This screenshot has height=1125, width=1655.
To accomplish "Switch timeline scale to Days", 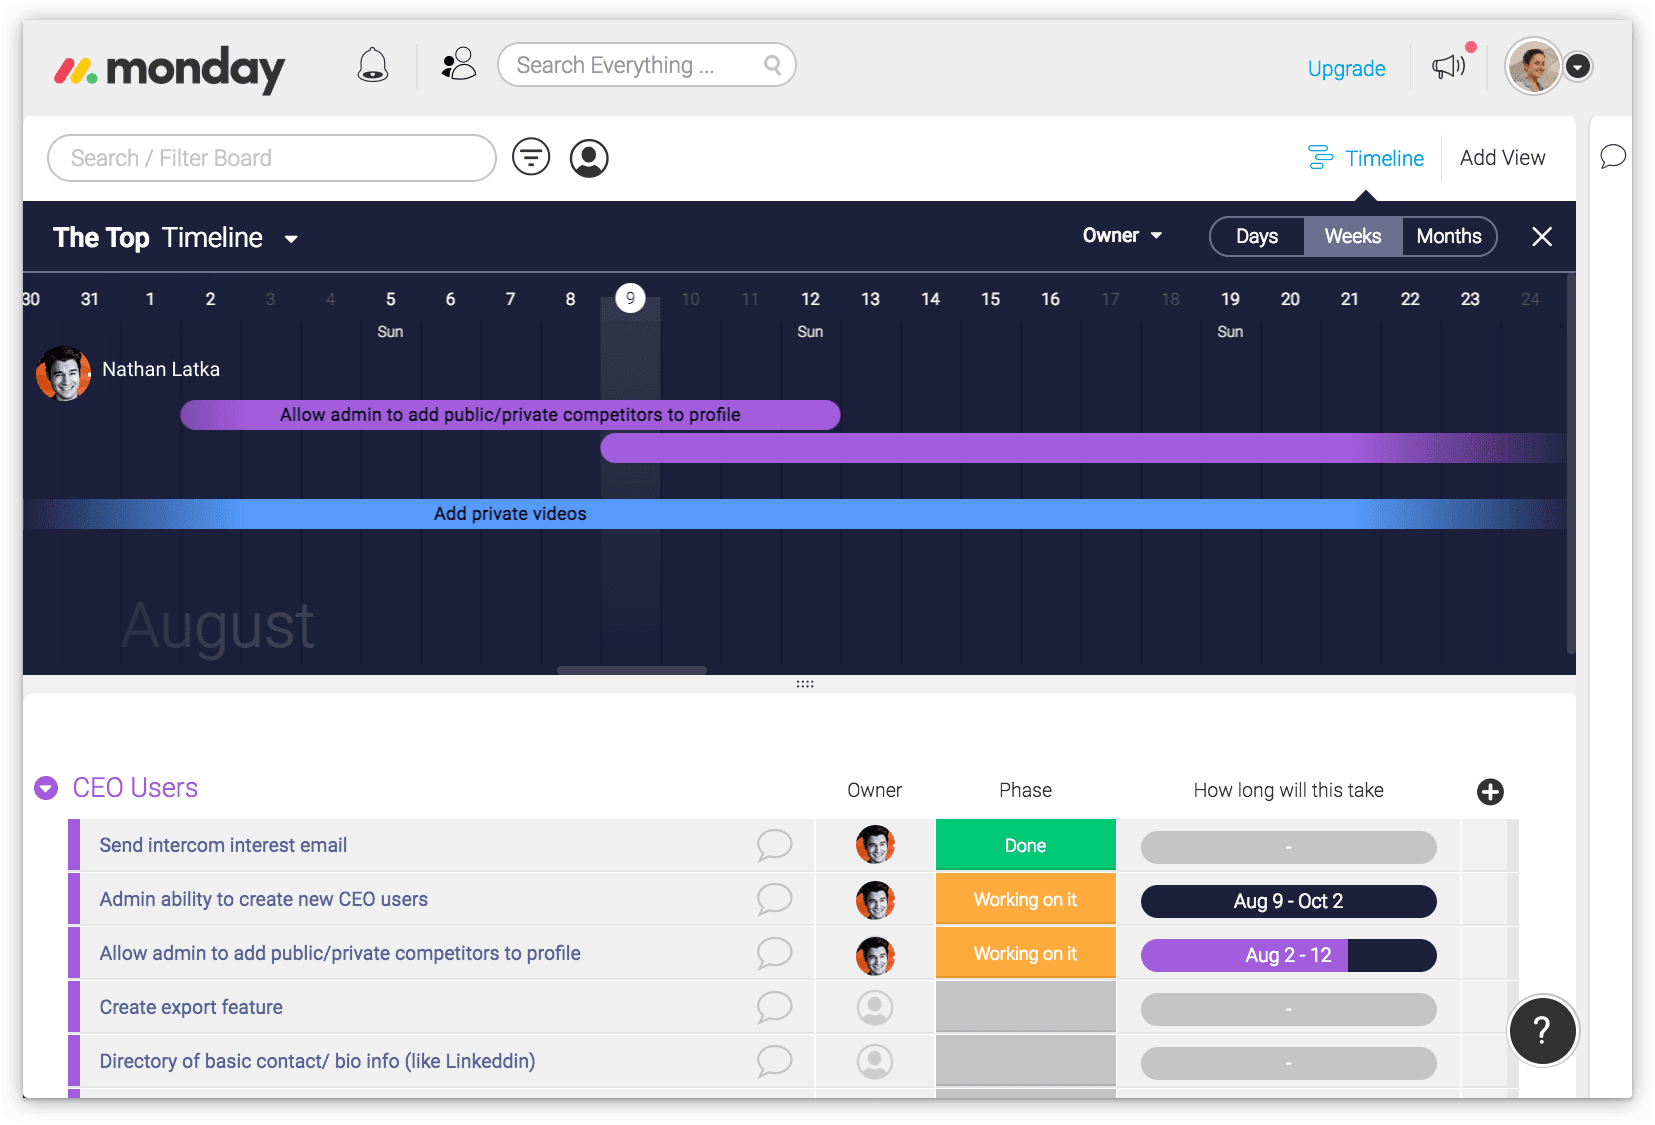I will [x=1257, y=236].
